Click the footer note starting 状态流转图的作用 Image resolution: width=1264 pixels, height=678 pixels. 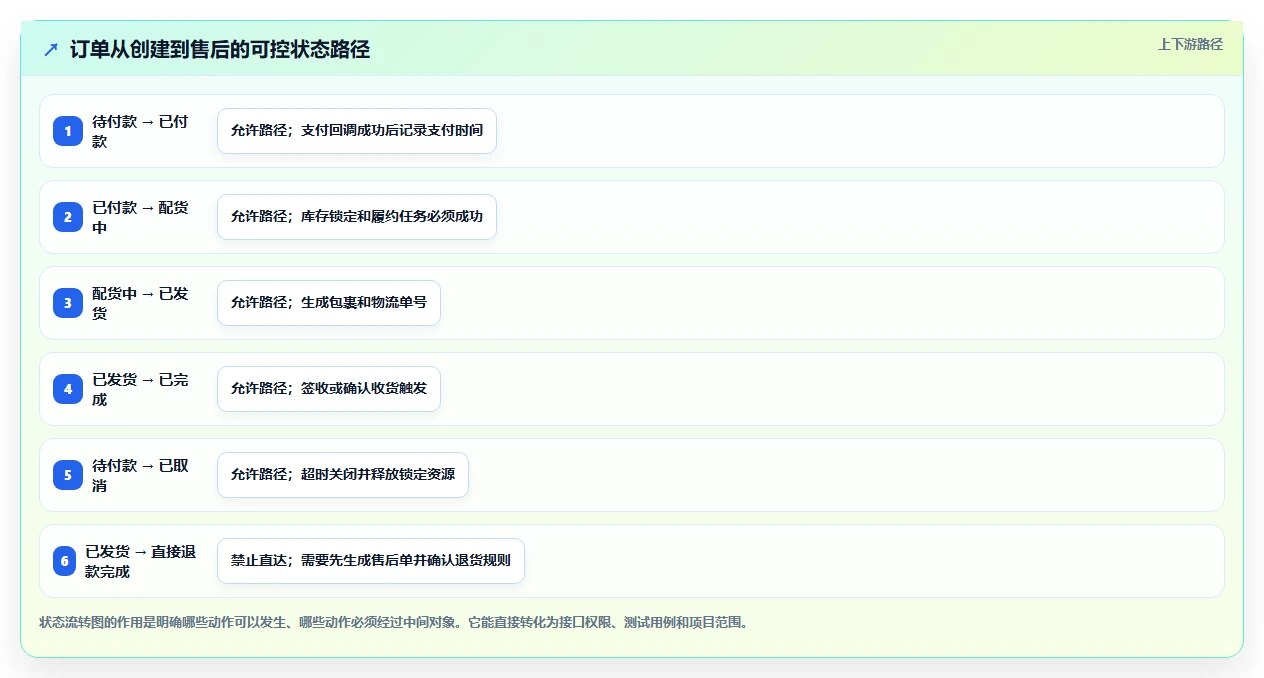tap(394, 622)
